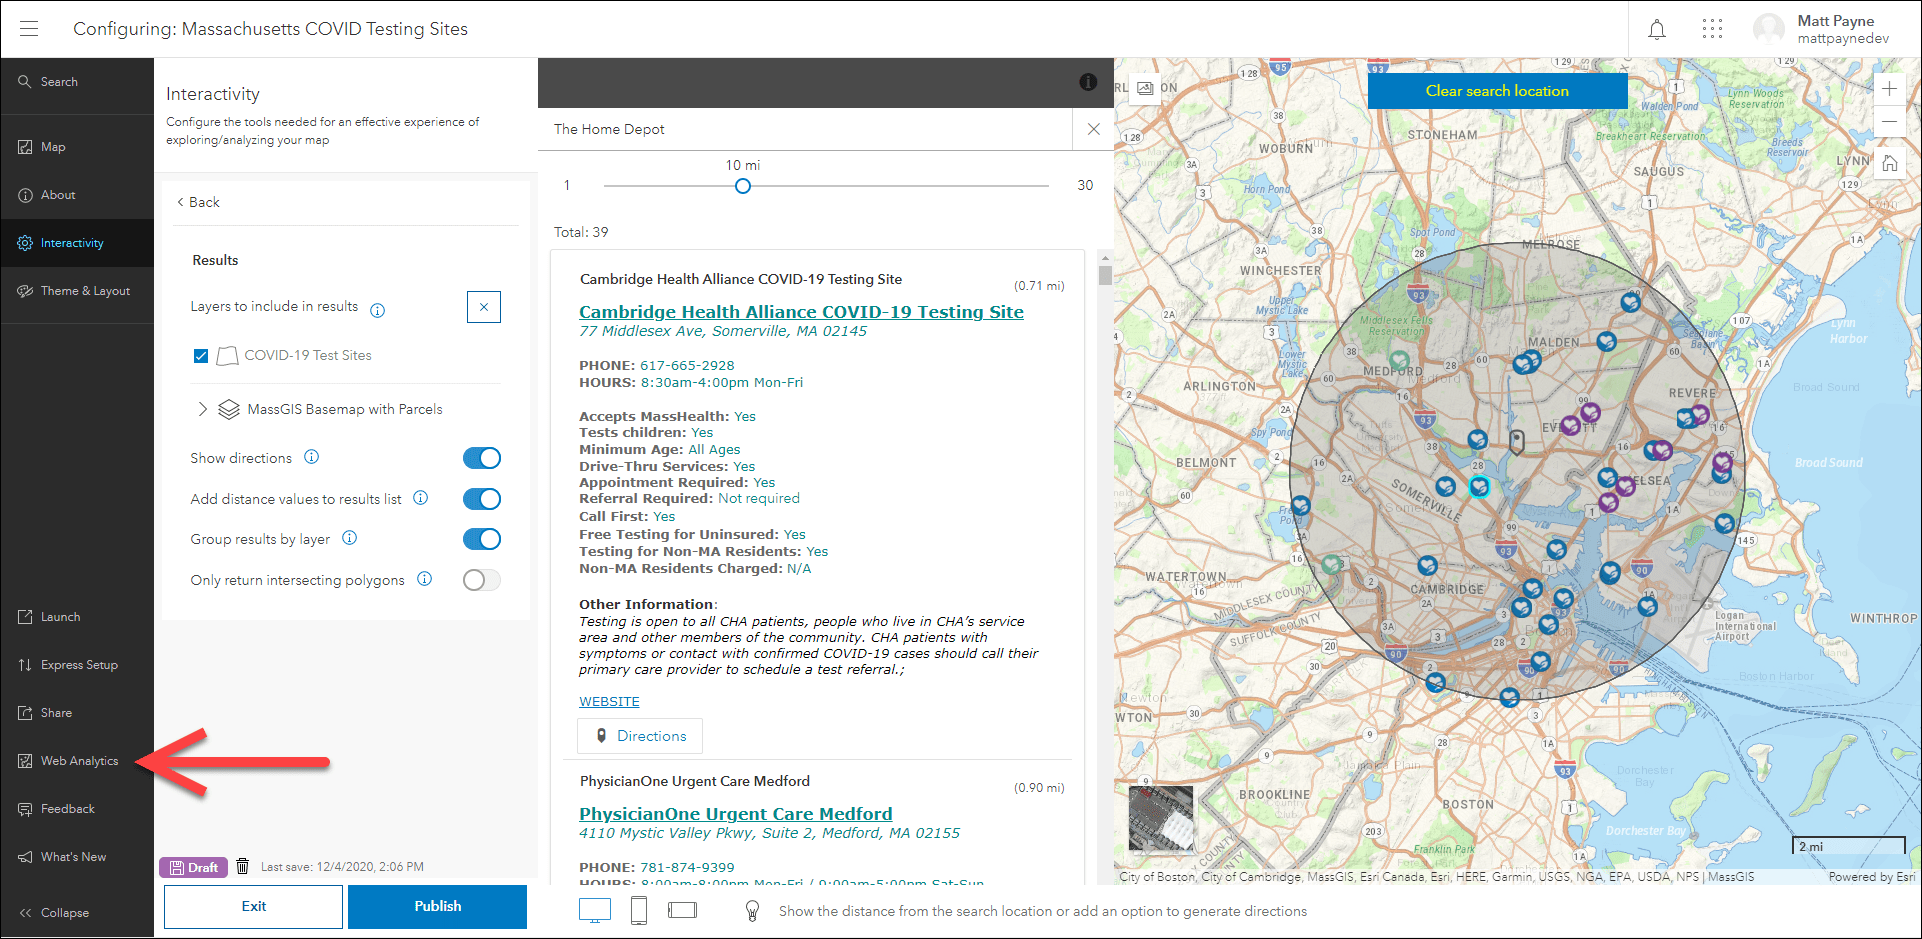
Task: Click the Exit button
Action: 254,906
